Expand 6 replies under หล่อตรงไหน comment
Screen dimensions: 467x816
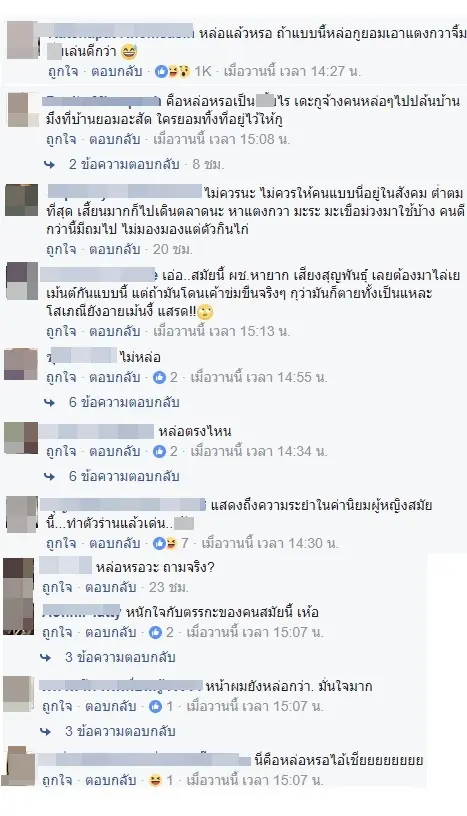point(124,476)
